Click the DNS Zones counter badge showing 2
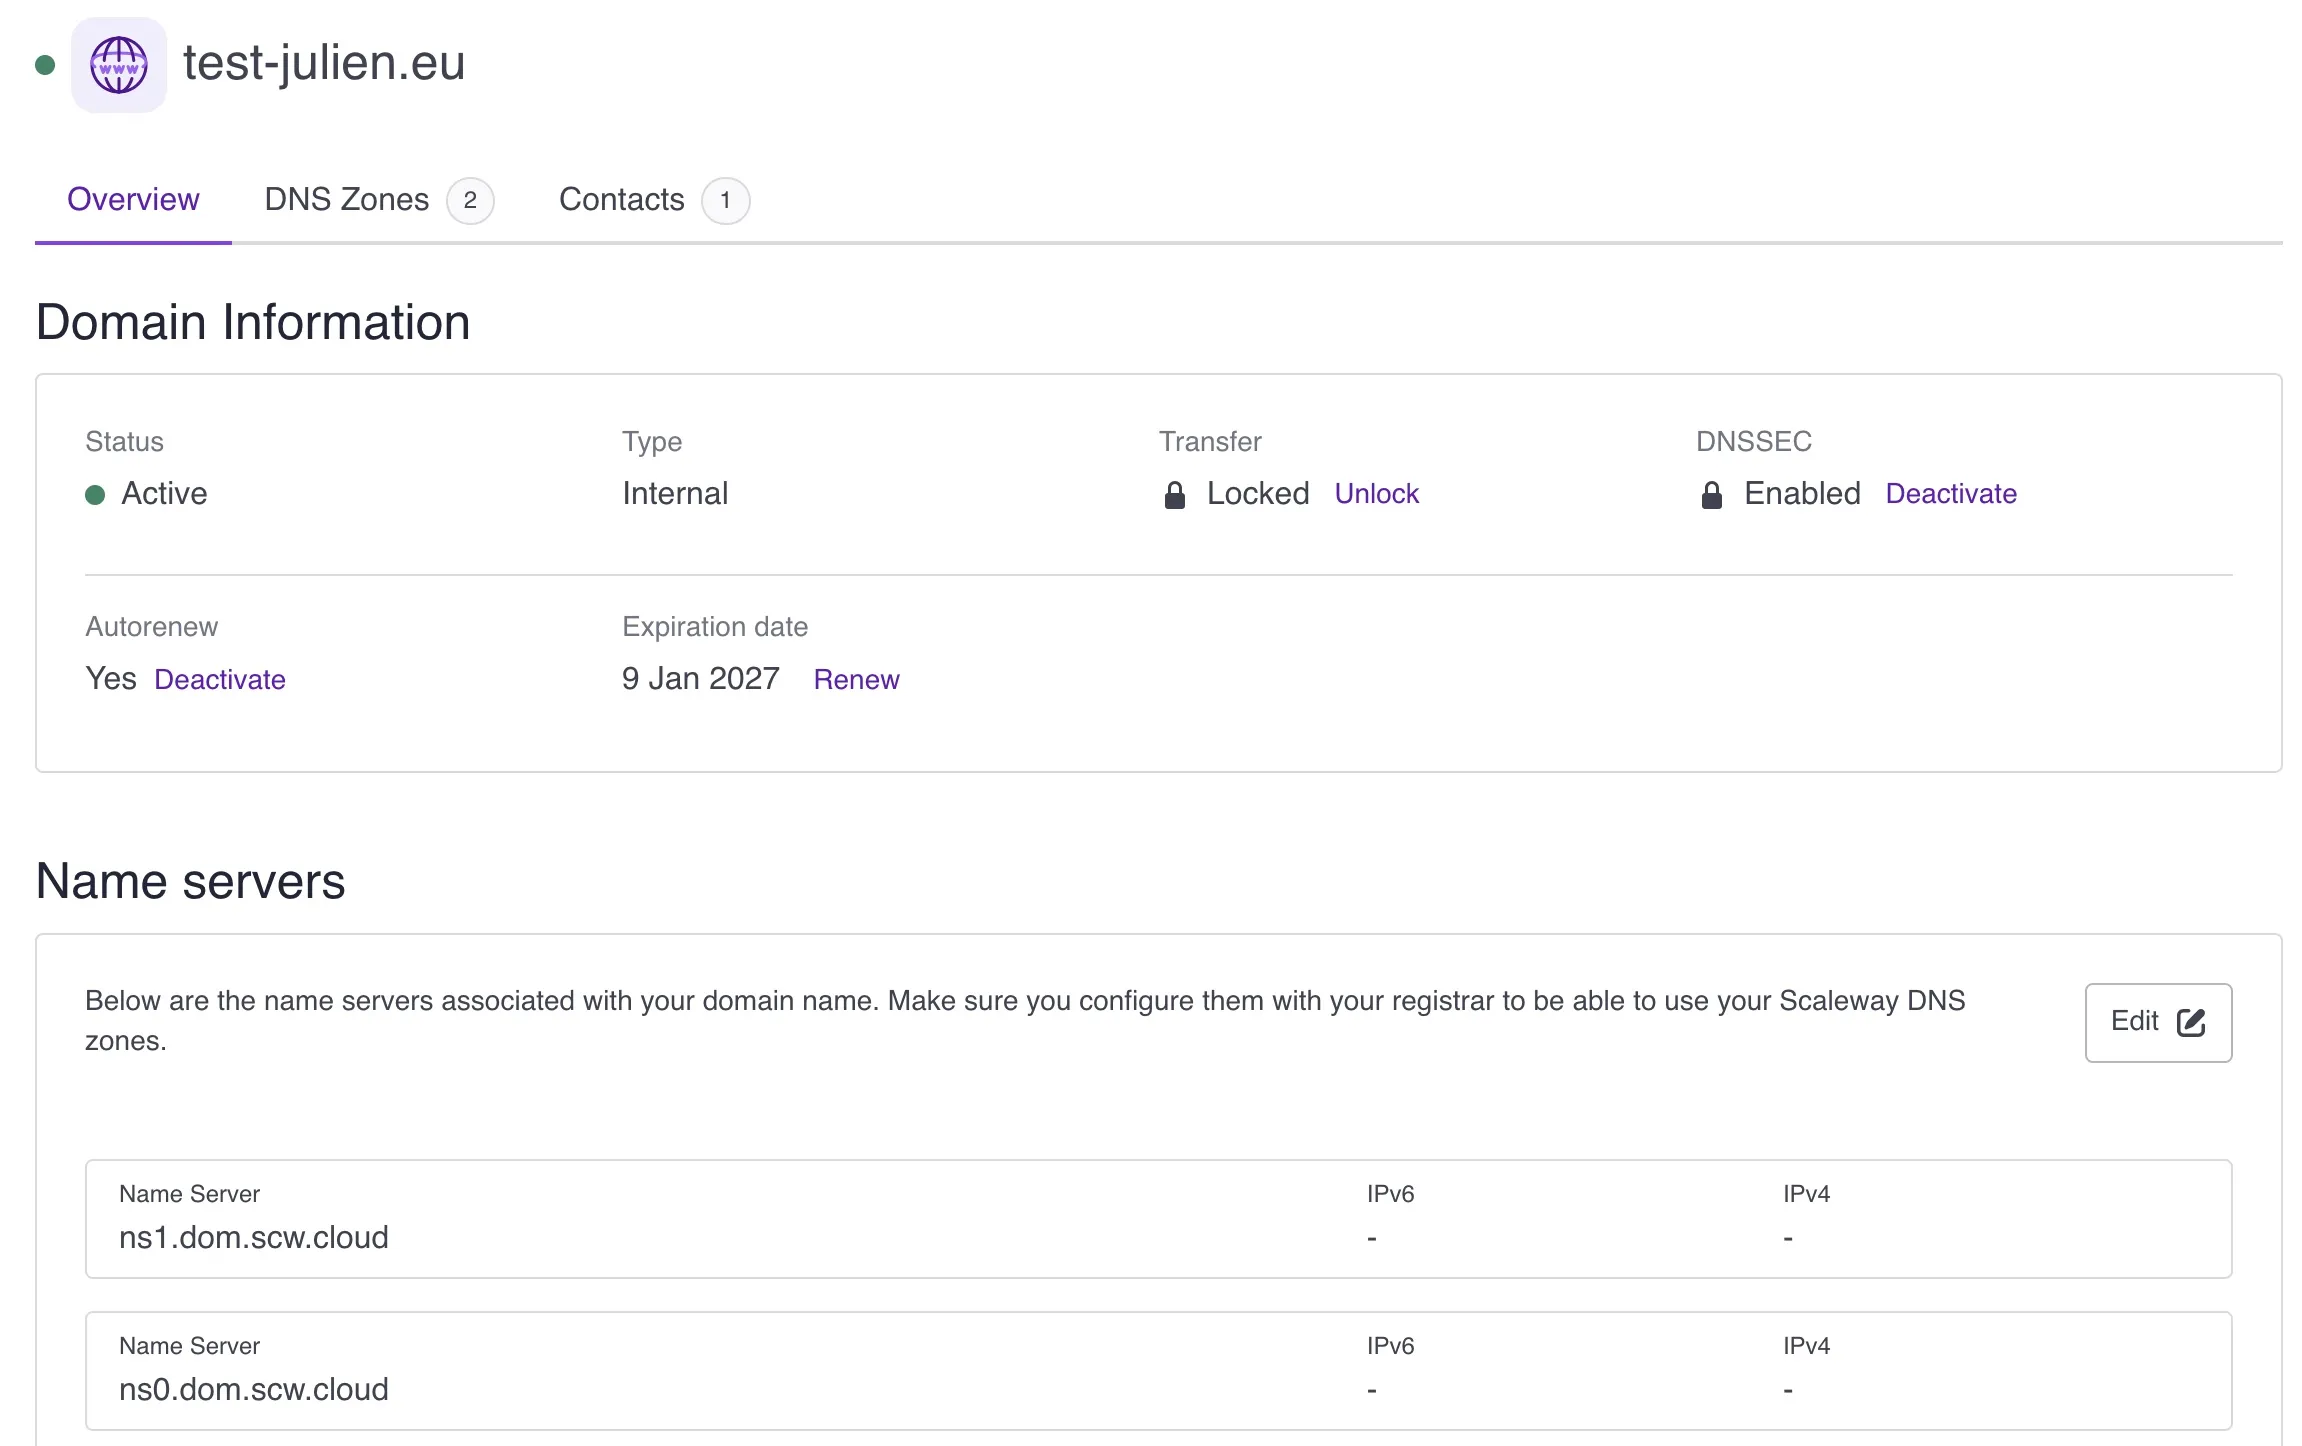 470,200
